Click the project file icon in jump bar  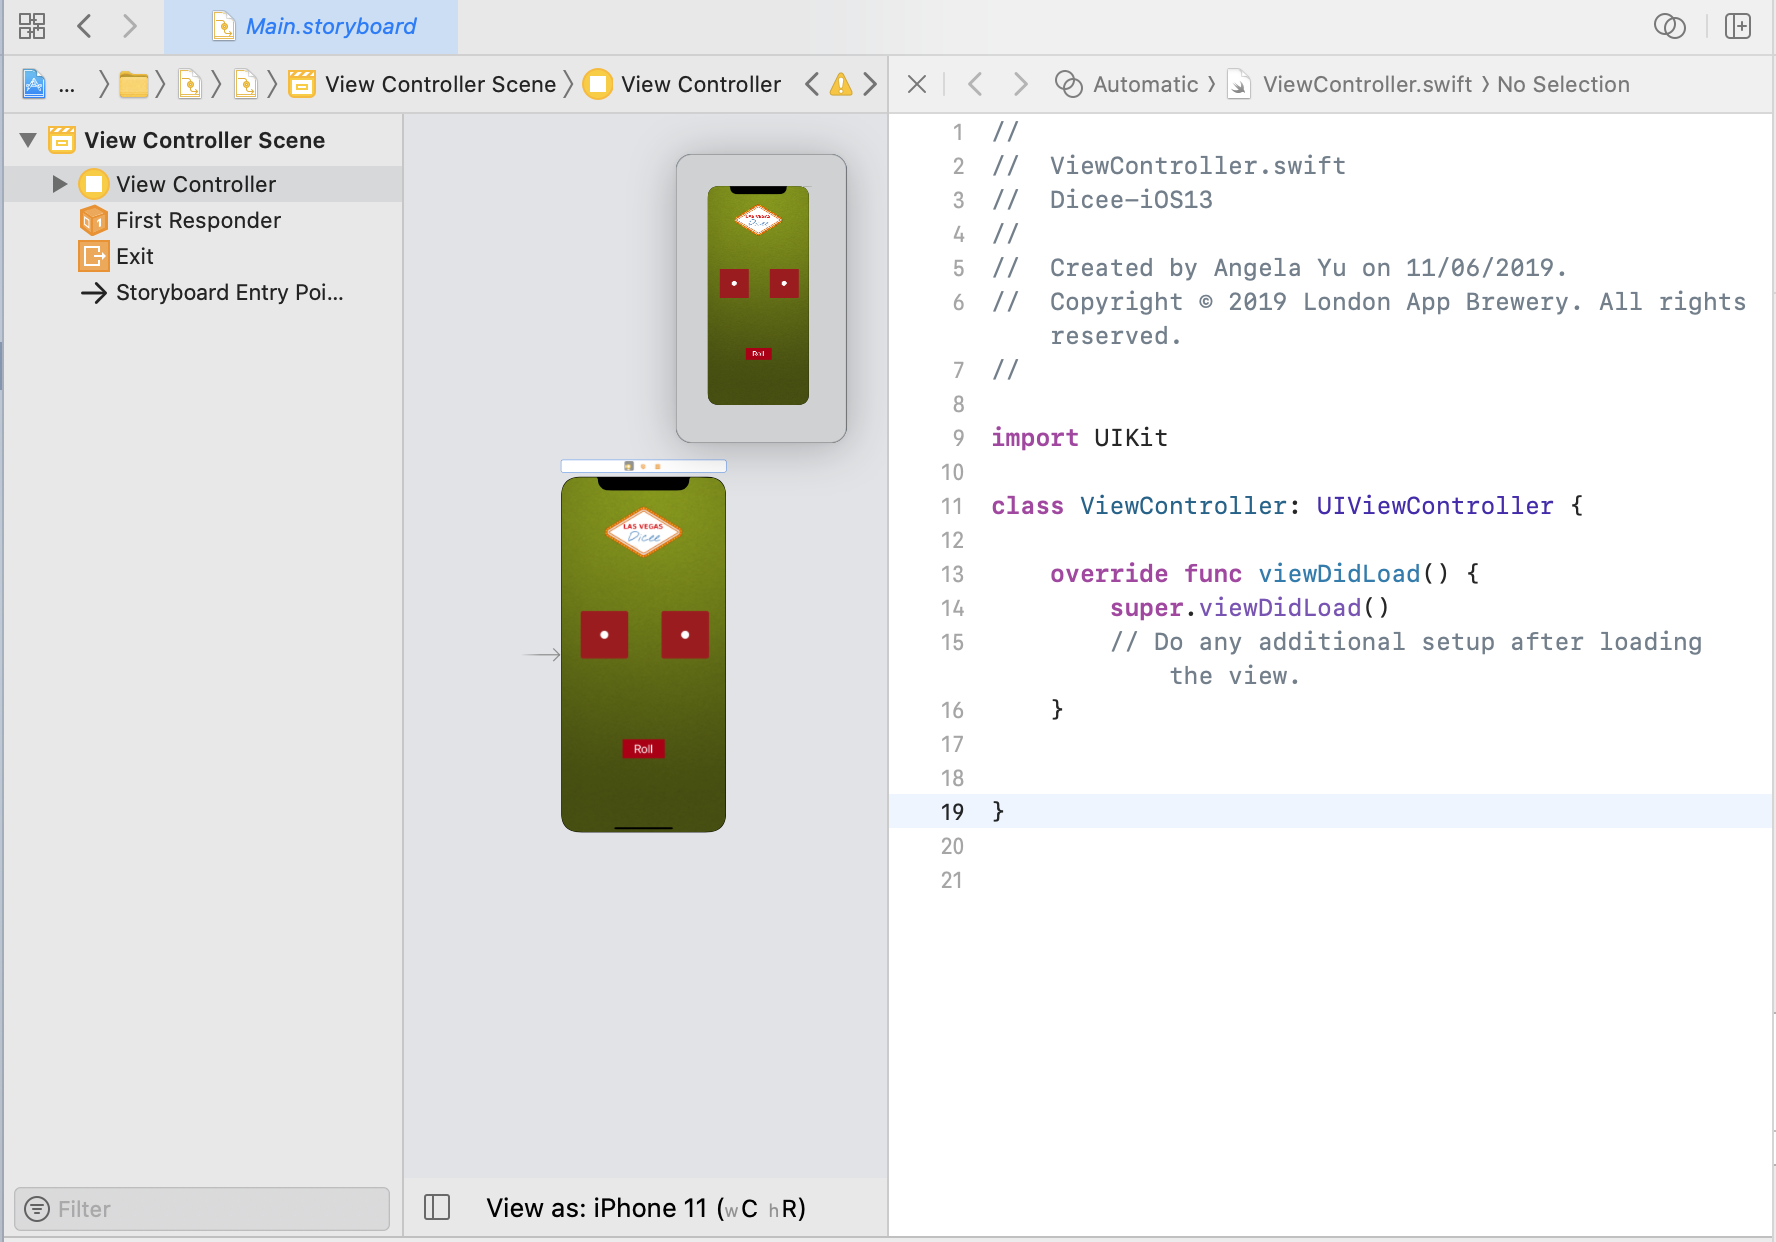click(34, 85)
